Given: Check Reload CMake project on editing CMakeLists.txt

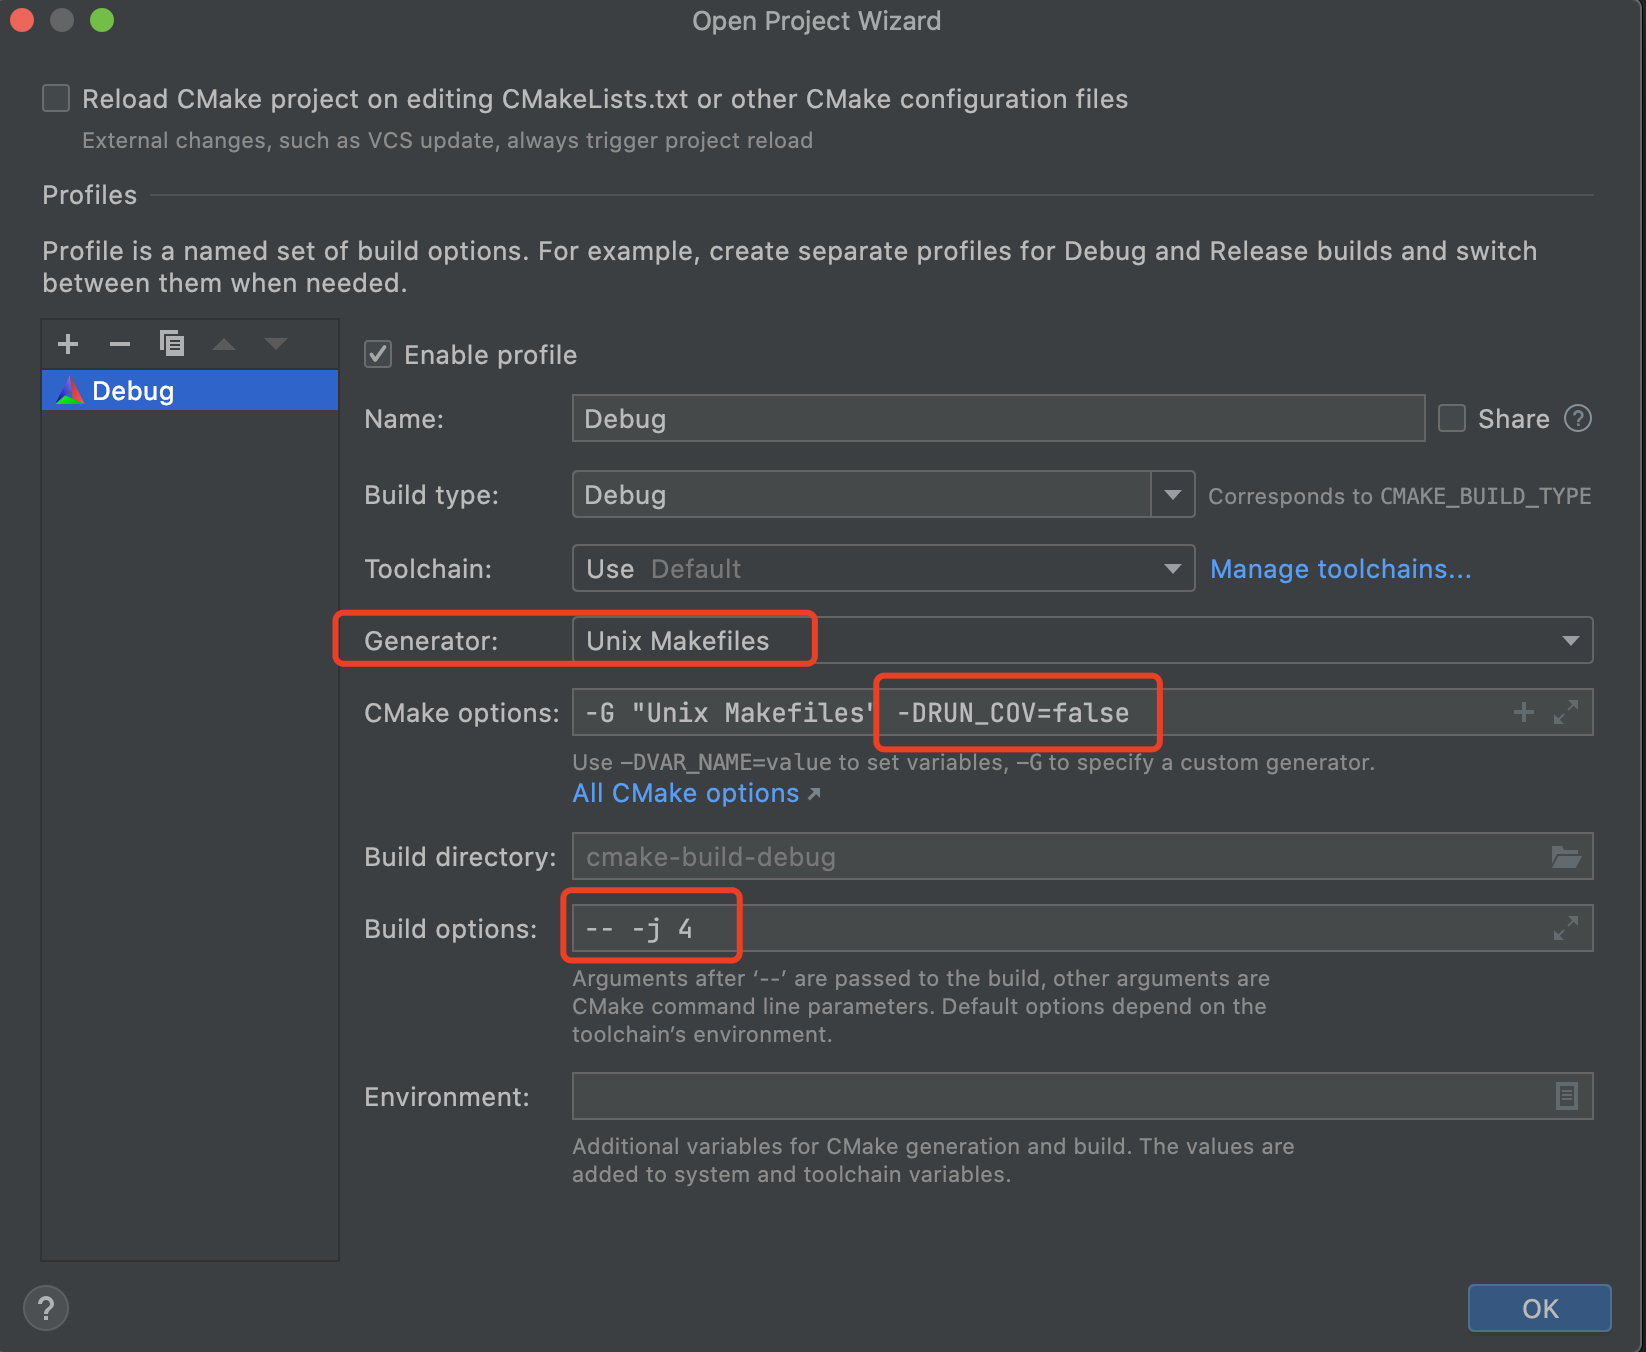Looking at the screenshot, I should (55, 97).
